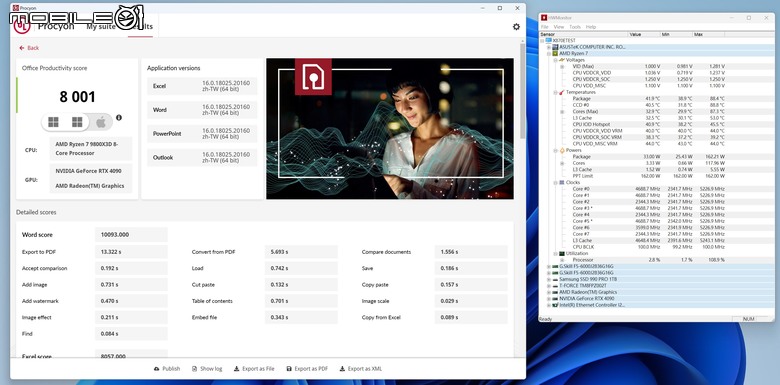Click the X870ETEST computer icon in HWMonitor
Viewport: 780px width, 385px height.
pyautogui.click(x=549, y=40)
